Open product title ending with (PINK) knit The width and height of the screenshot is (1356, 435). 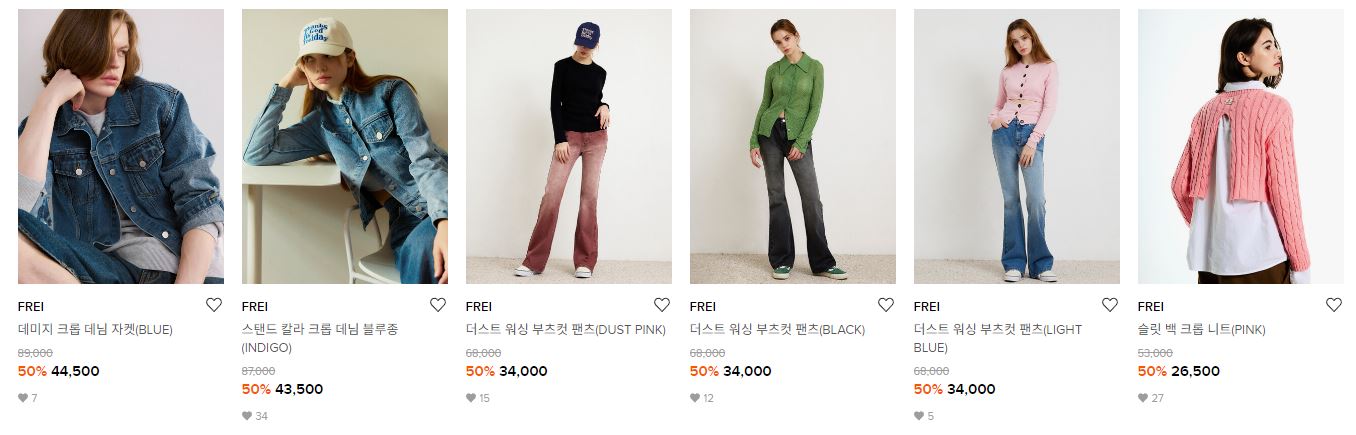pyautogui.click(x=1201, y=330)
